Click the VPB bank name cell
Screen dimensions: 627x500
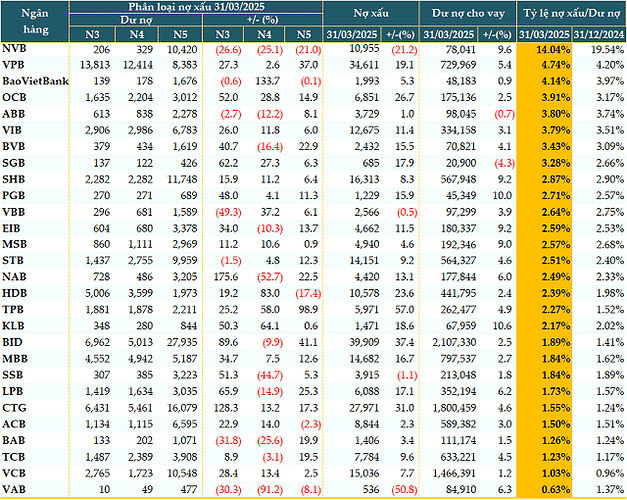tap(14, 62)
